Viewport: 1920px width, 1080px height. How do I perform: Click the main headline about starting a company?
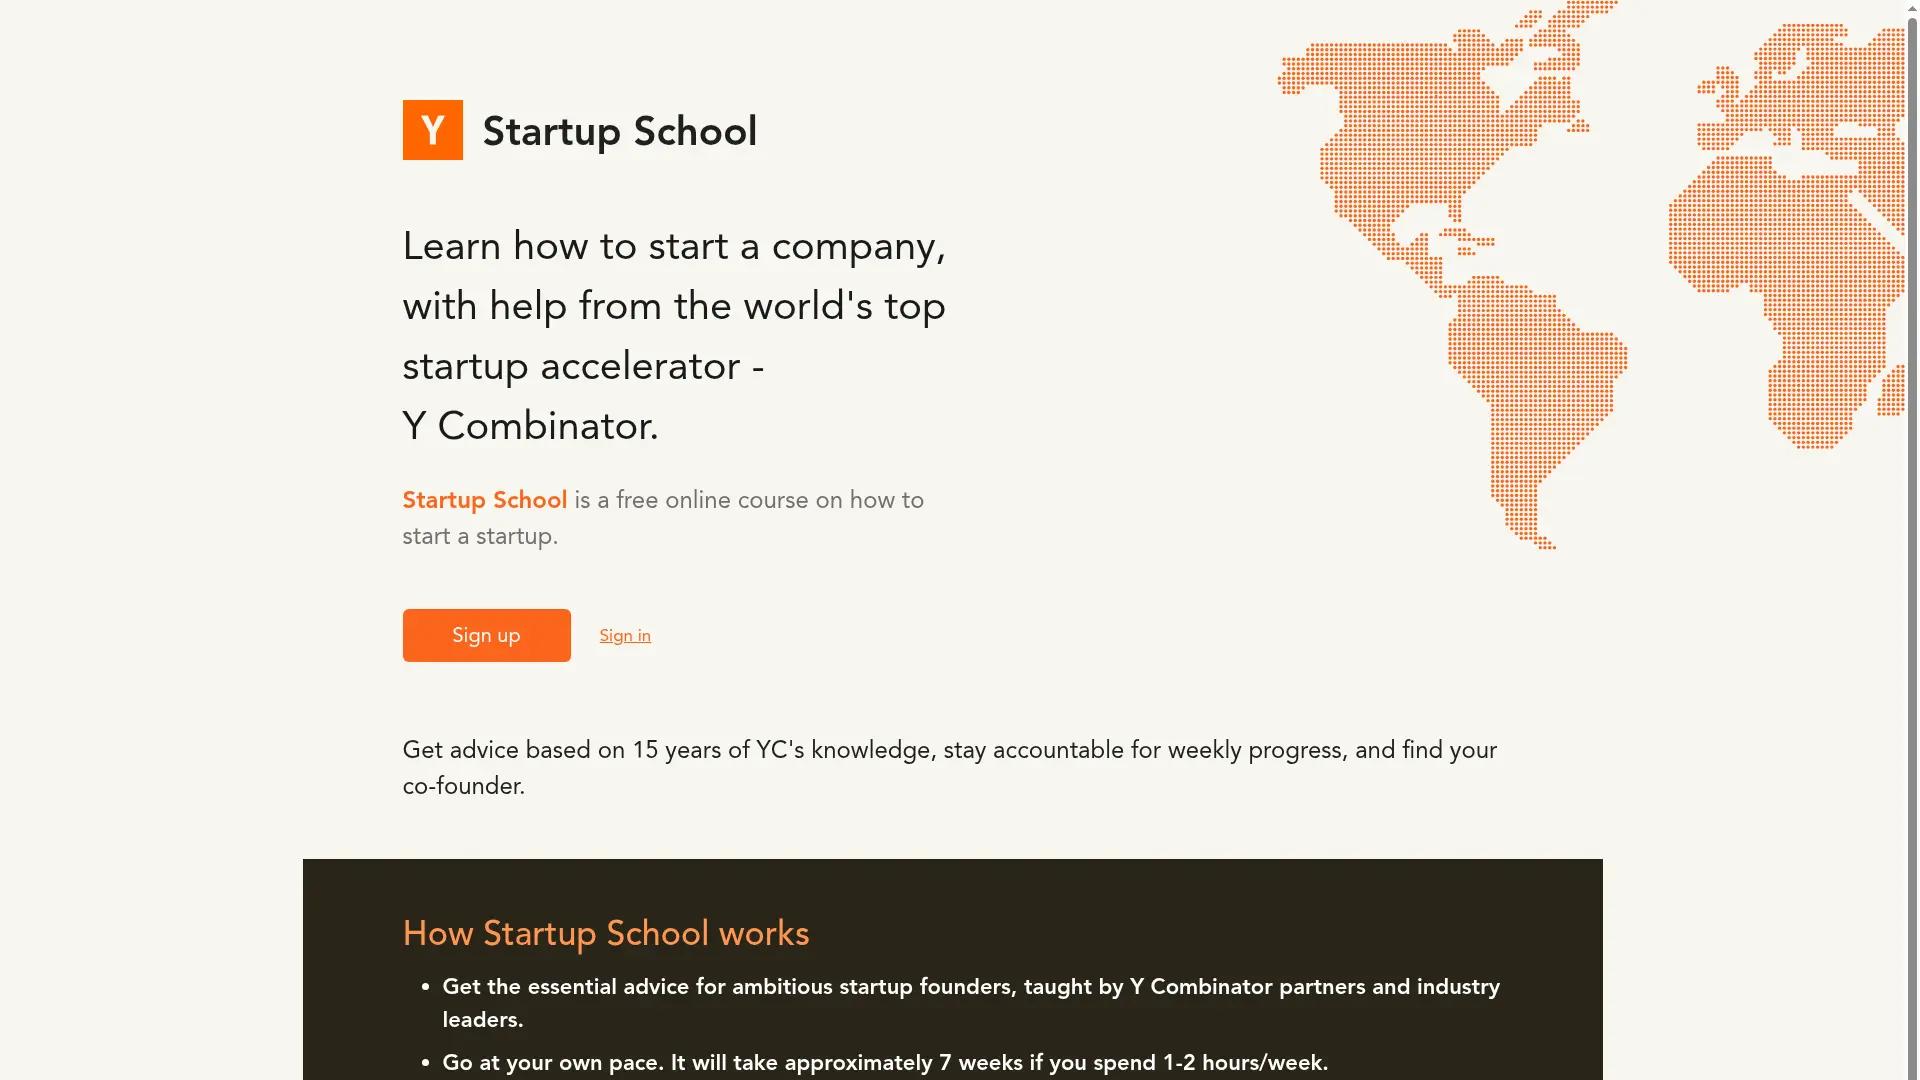pos(674,335)
